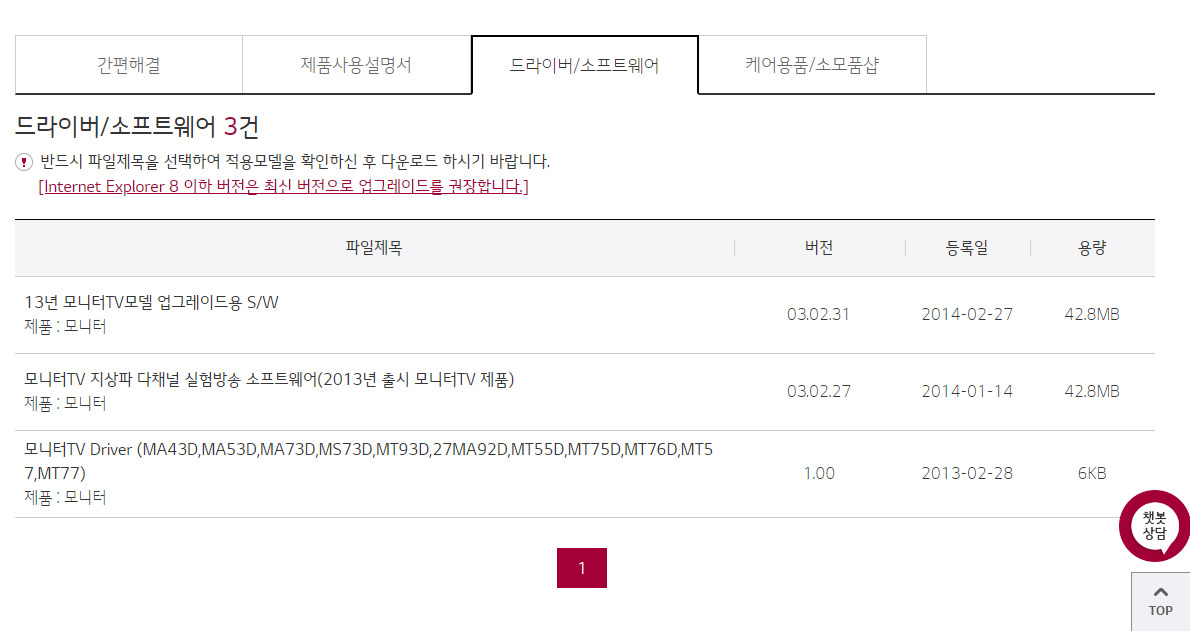Click the 6KB size cell

[1092, 473]
